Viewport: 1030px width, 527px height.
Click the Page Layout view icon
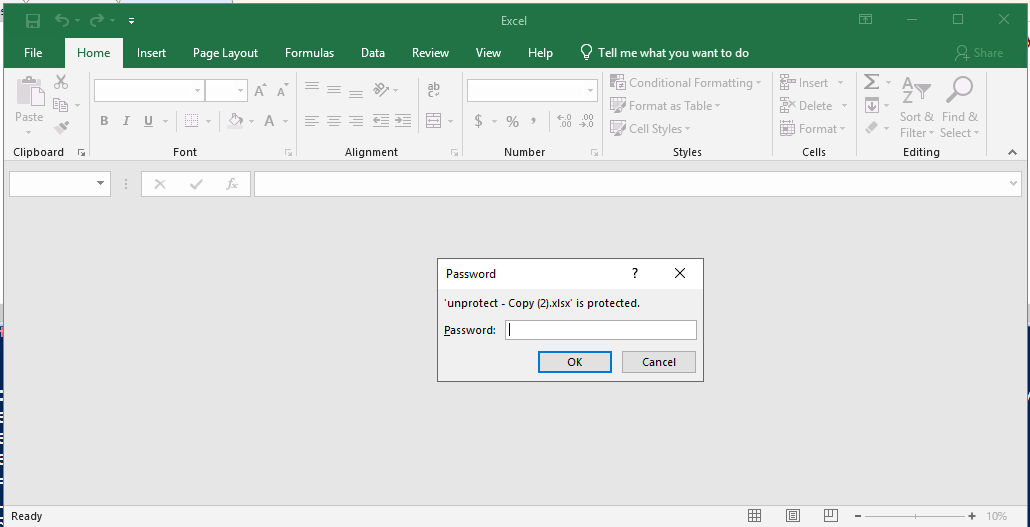pos(793,516)
